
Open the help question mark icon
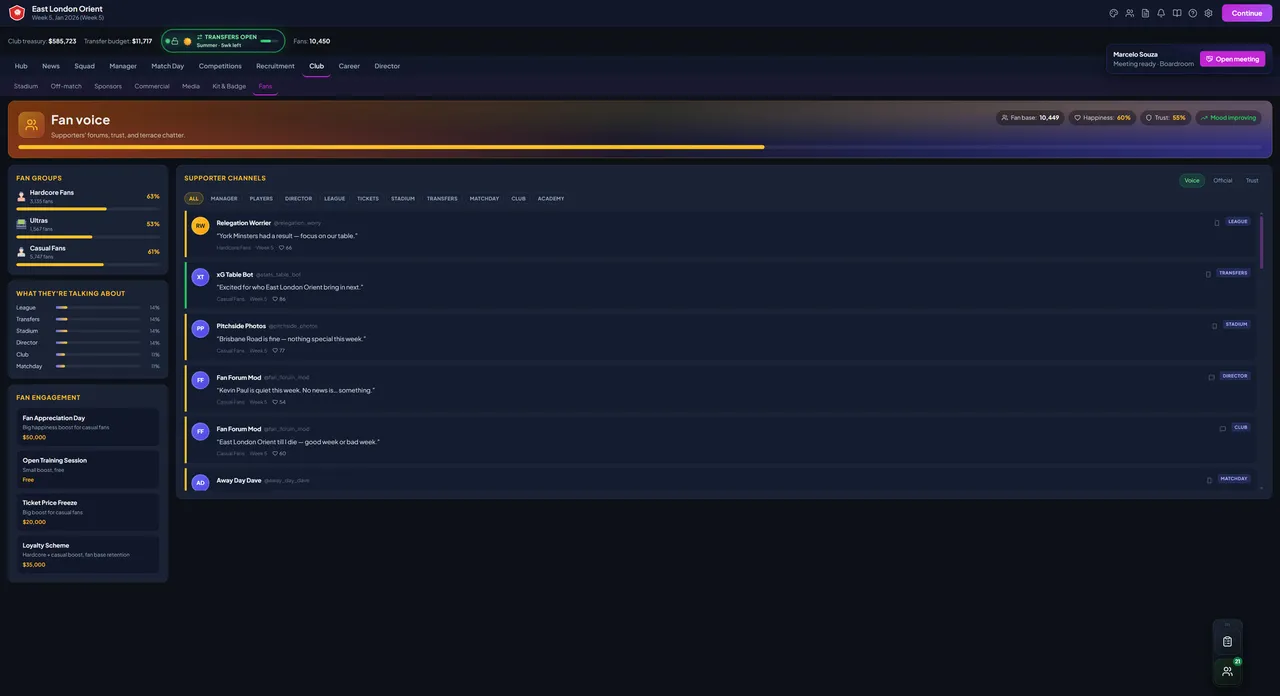(1193, 13)
